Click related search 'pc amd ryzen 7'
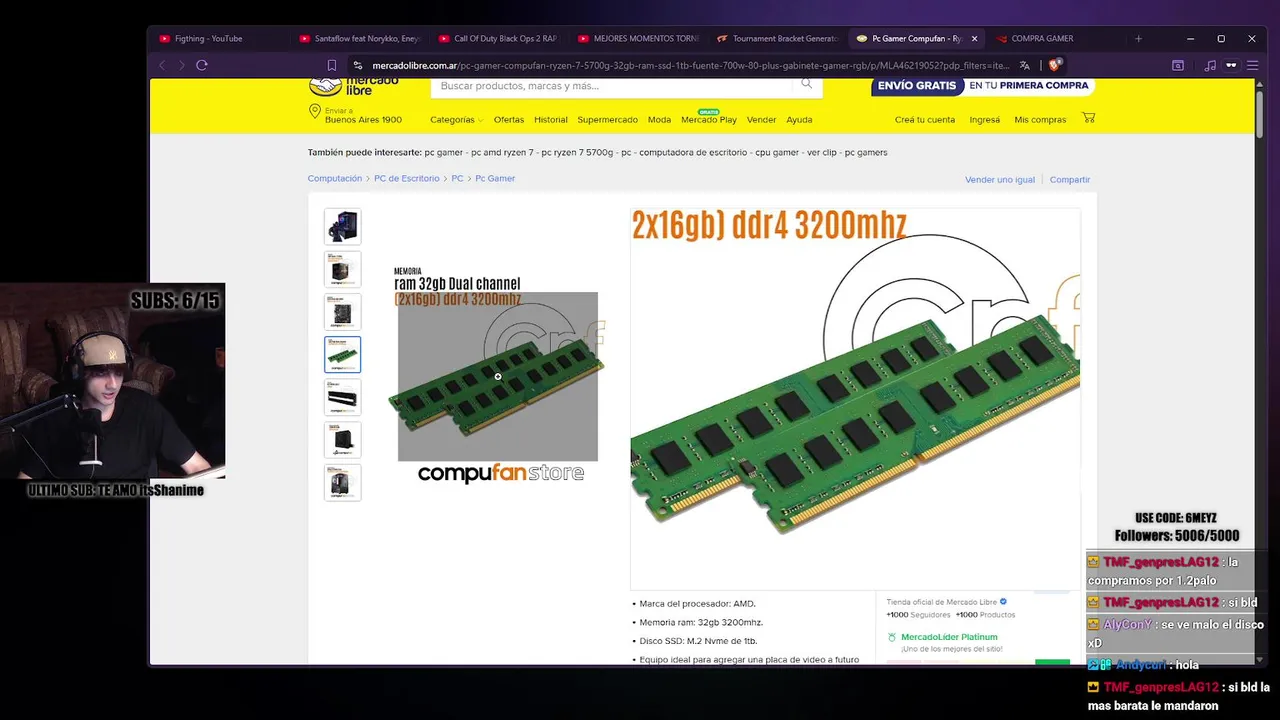Screen dimensions: 1280x720 point(502,153)
